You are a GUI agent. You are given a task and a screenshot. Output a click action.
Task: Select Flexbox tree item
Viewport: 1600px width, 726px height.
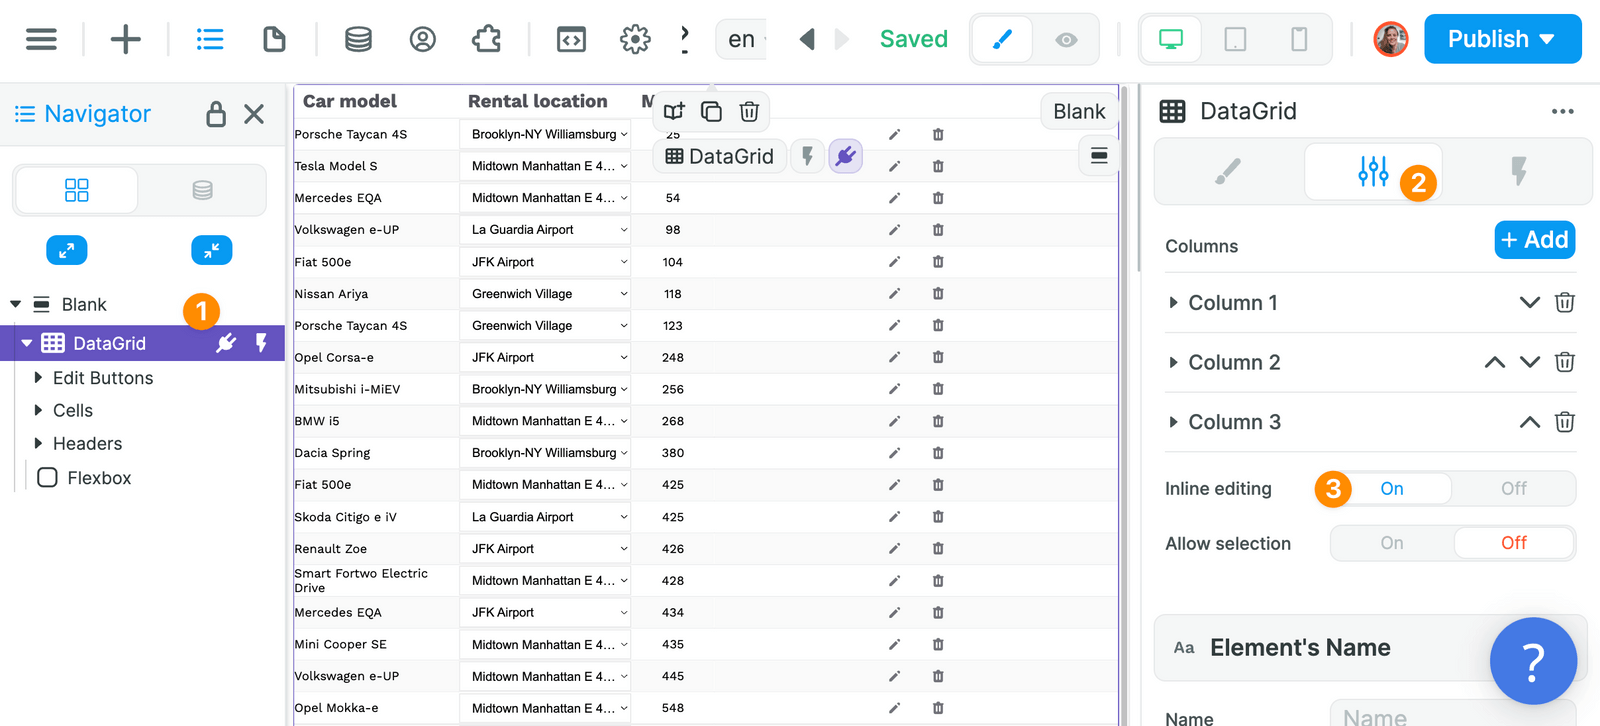(x=84, y=478)
